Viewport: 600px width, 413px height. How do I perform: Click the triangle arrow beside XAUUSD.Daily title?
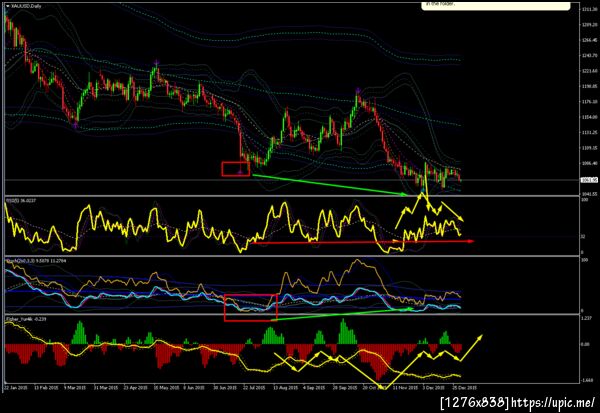click(x=8, y=6)
